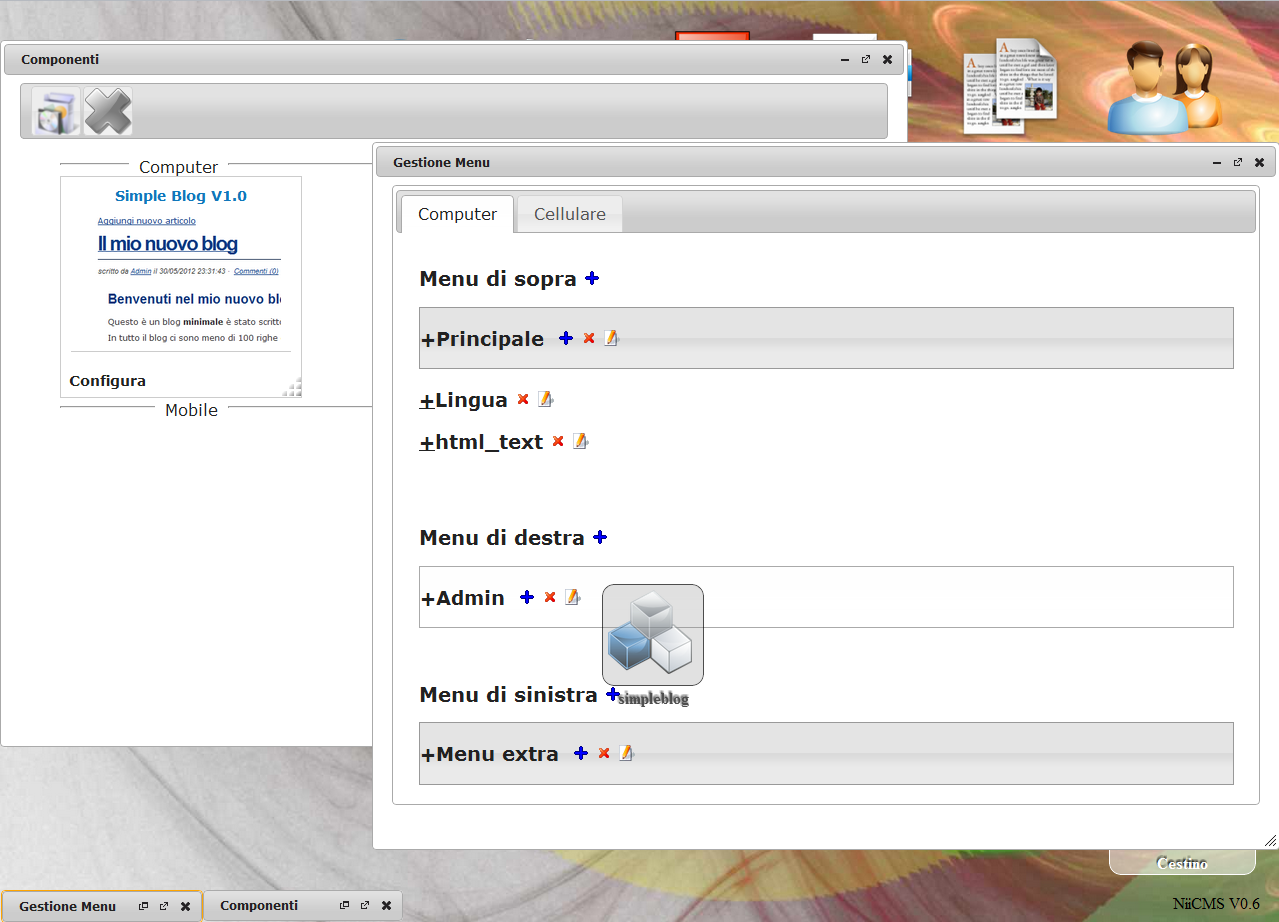
Task: Click the Configura link in the blog widget
Action: click(106, 380)
